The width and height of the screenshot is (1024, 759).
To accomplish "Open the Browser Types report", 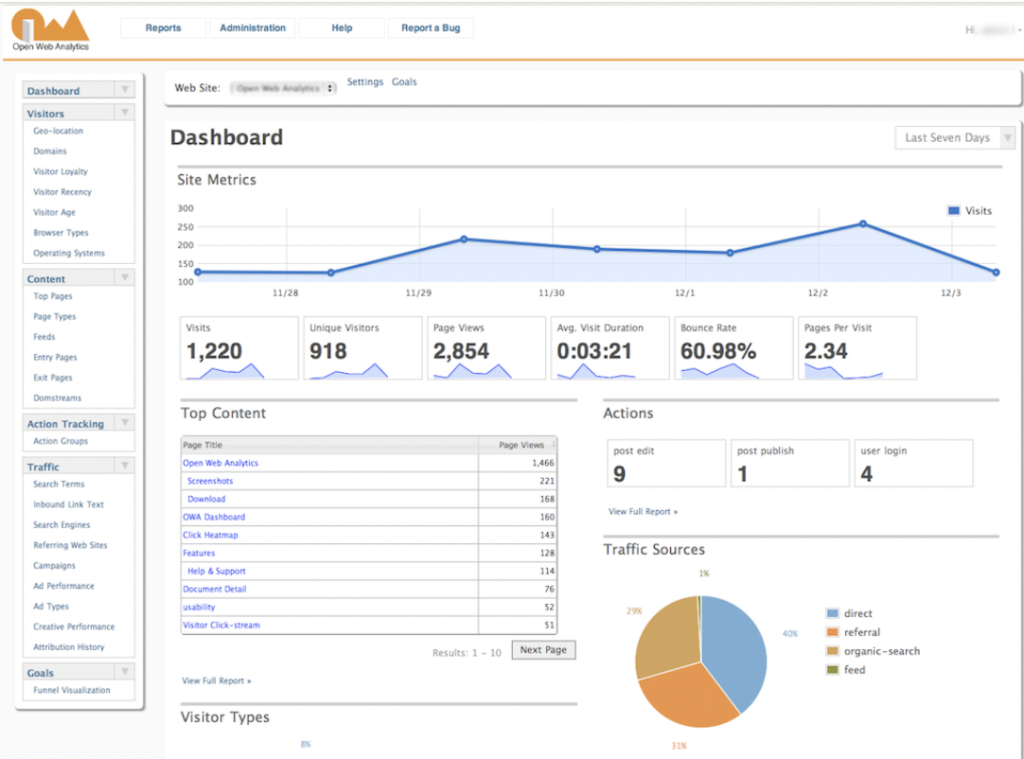I will click(61, 232).
